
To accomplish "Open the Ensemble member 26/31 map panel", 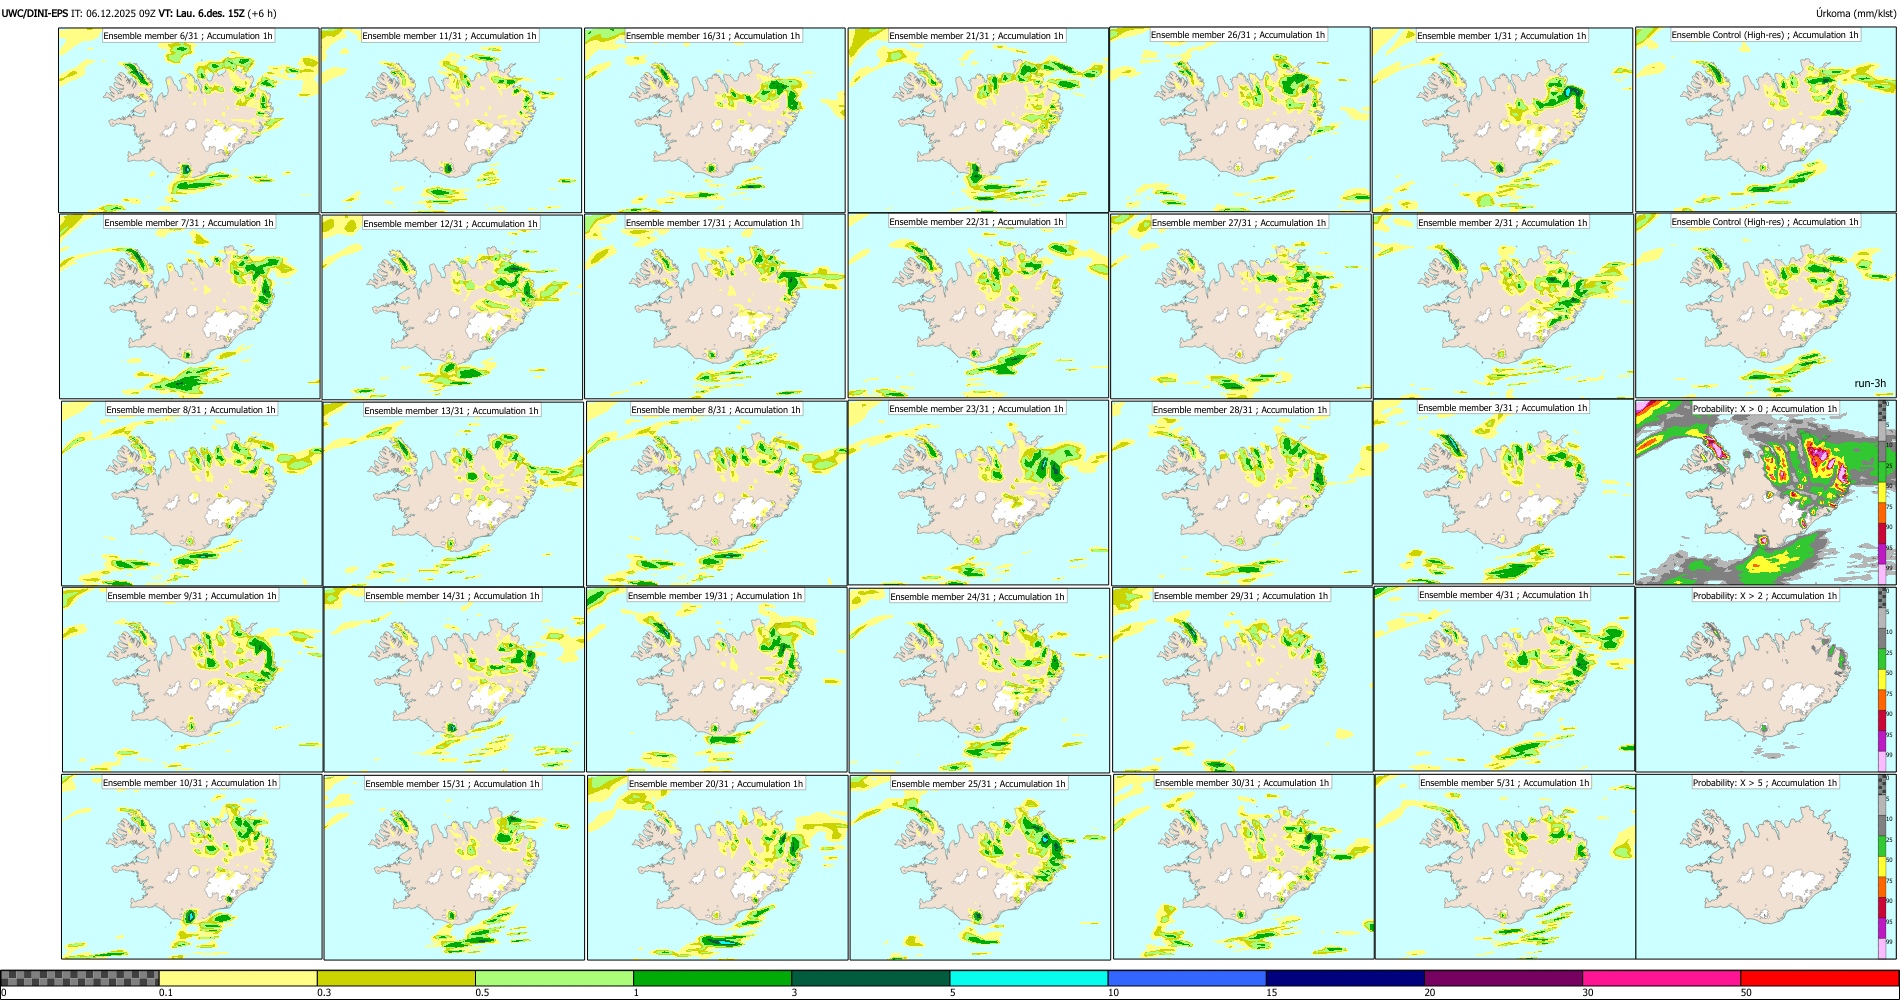I will click(x=1240, y=119).
